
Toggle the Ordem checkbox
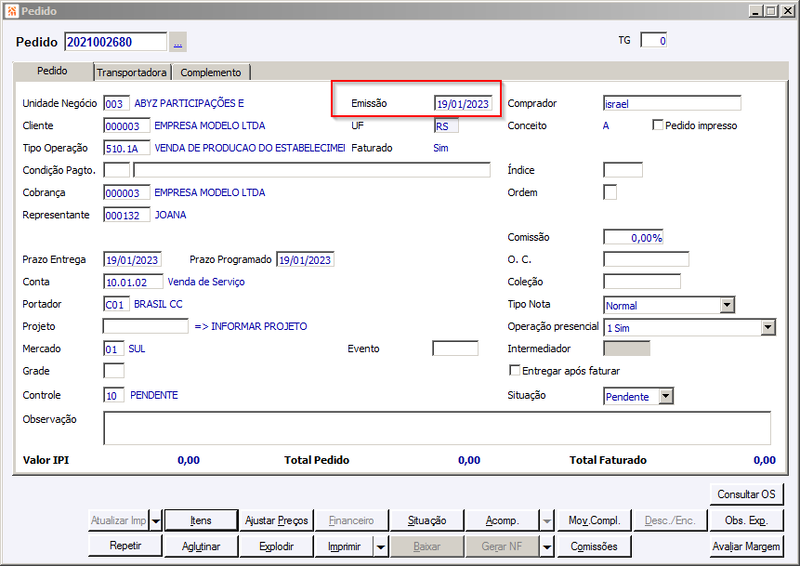pyautogui.click(x=610, y=192)
